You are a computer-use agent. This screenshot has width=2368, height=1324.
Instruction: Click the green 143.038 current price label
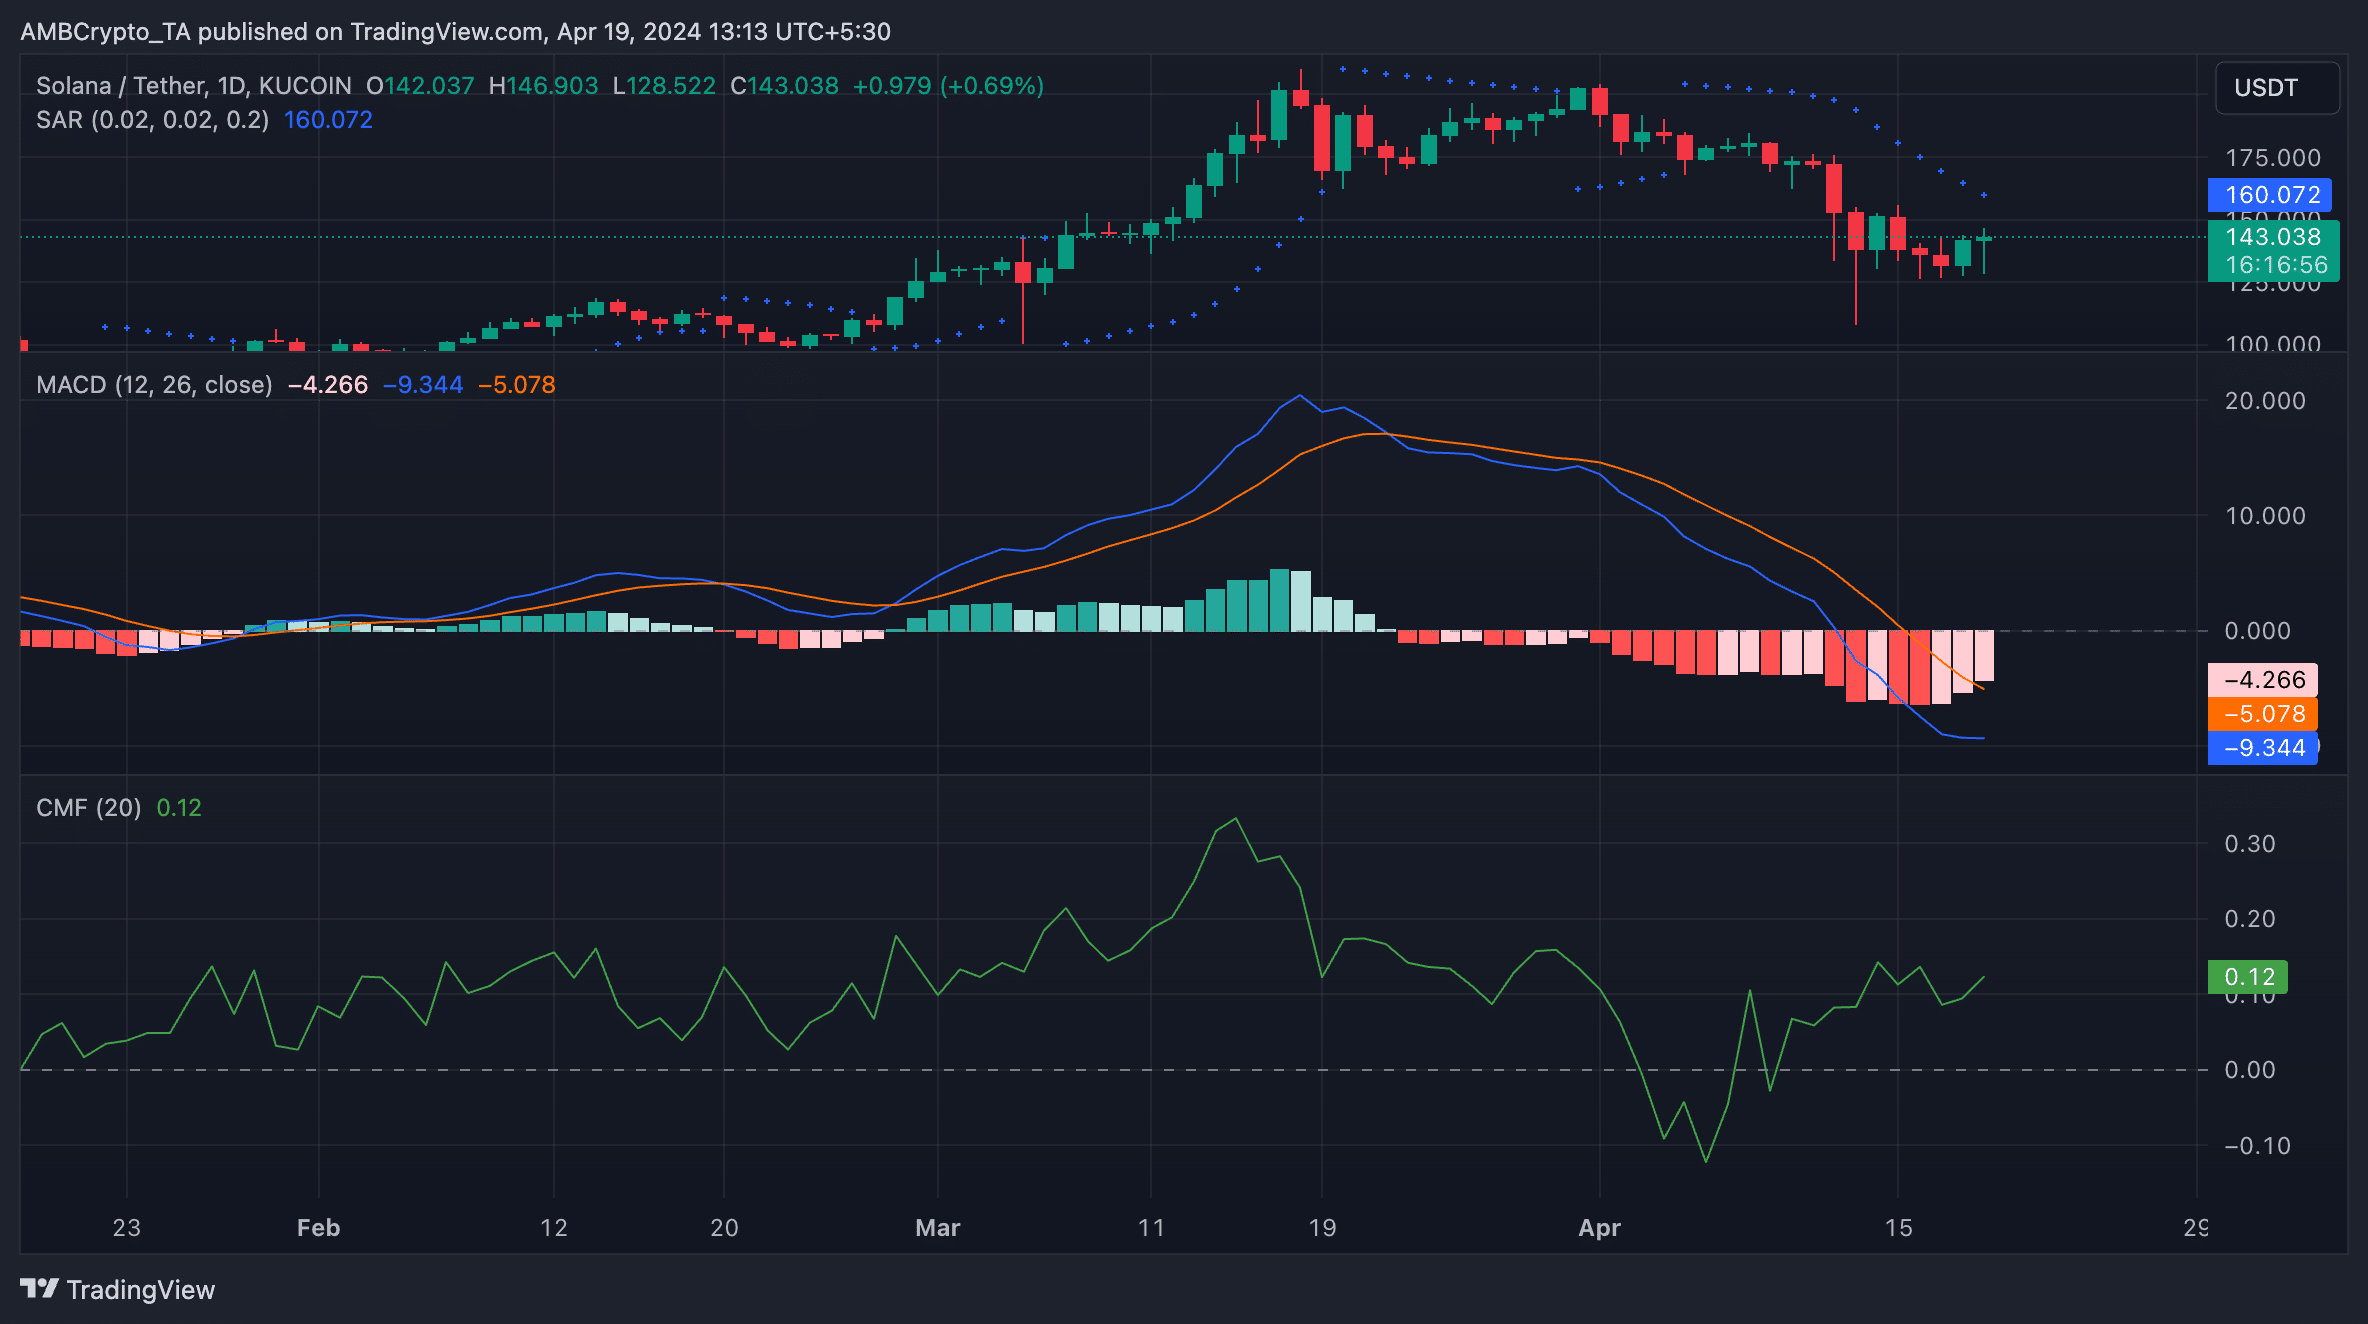coord(2273,236)
